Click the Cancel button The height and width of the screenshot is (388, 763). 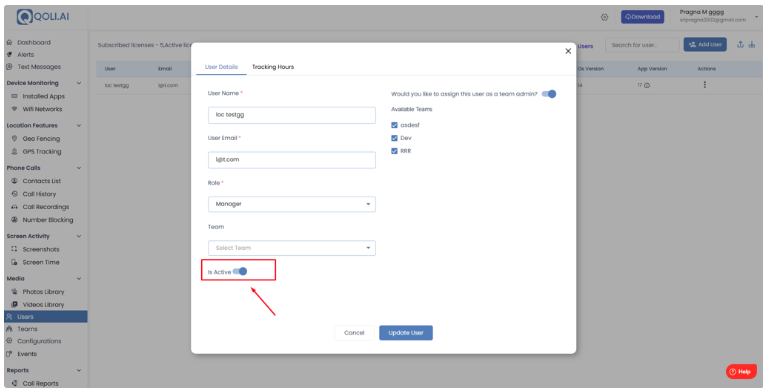[x=354, y=333]
